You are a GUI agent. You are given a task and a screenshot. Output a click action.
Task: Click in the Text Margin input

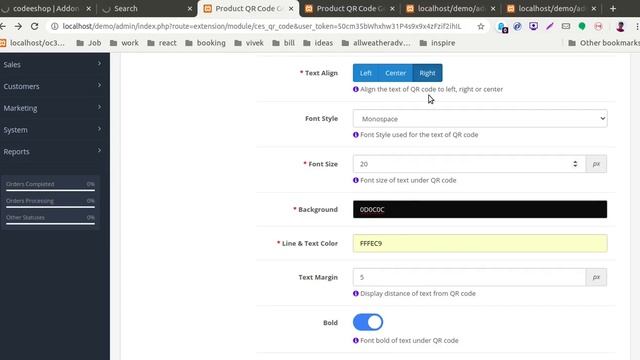click(x=469, y=277)
